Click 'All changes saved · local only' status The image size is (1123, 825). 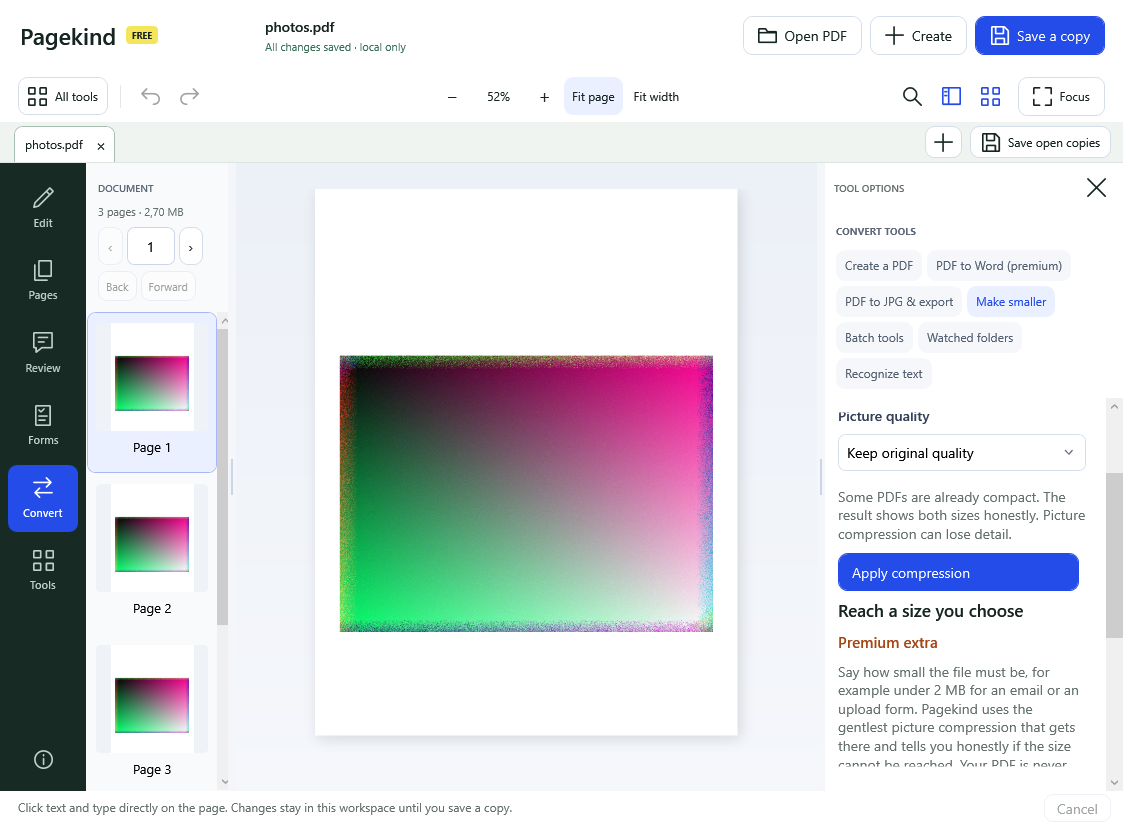335,47
